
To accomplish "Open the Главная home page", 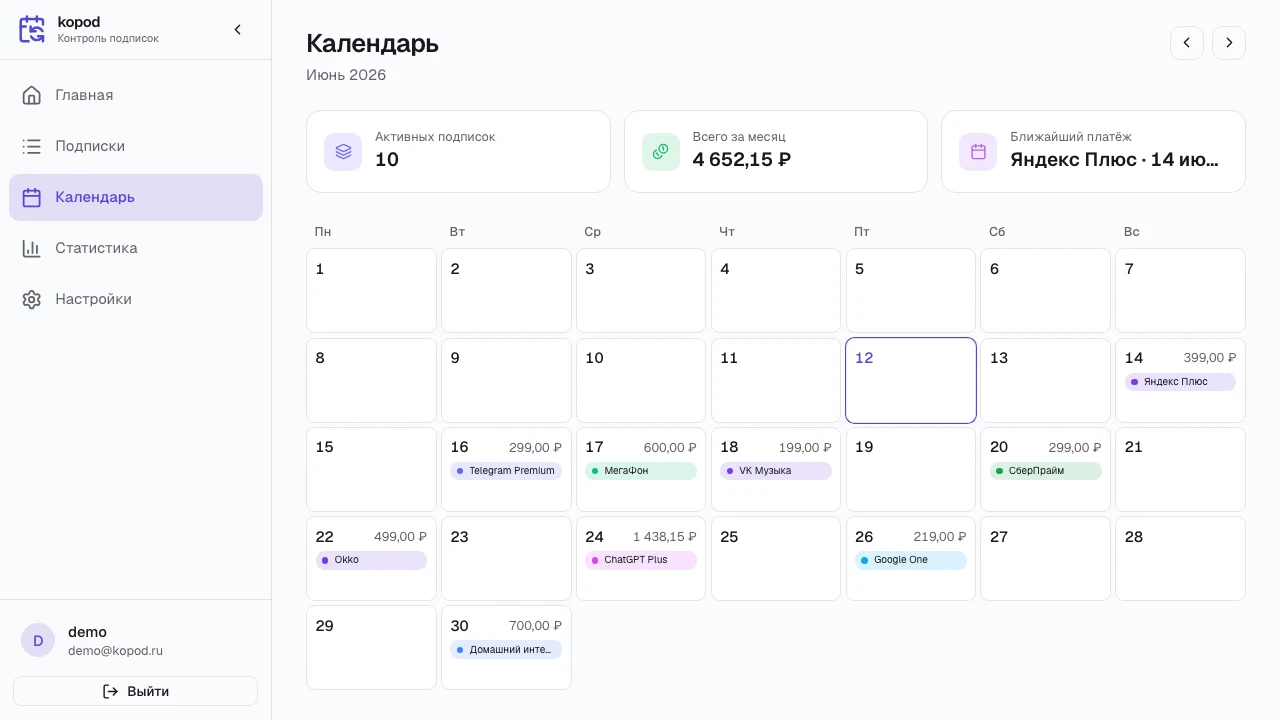I will point(136,95).
